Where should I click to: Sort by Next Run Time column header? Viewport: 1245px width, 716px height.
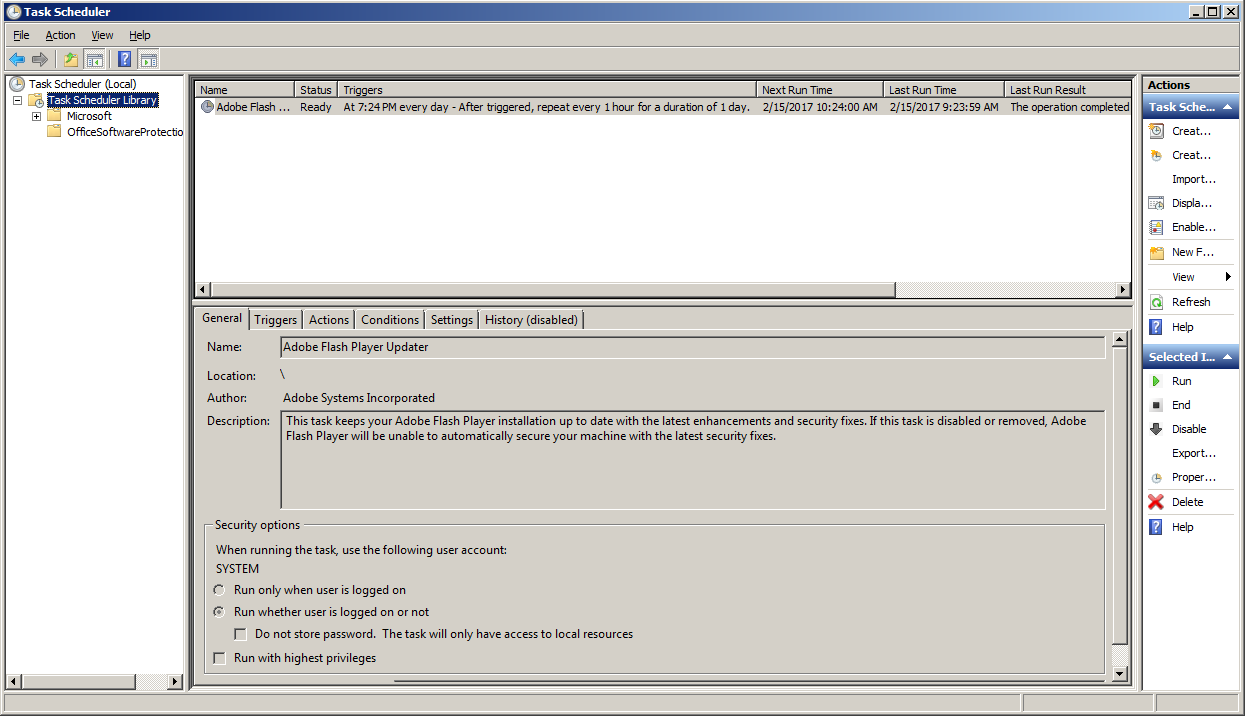(820, 90)
